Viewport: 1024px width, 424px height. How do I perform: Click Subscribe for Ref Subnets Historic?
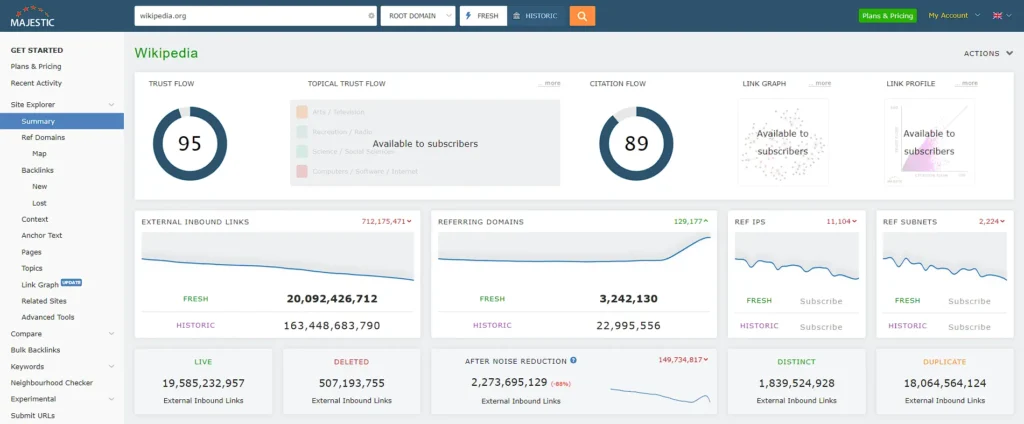(969, 327)
